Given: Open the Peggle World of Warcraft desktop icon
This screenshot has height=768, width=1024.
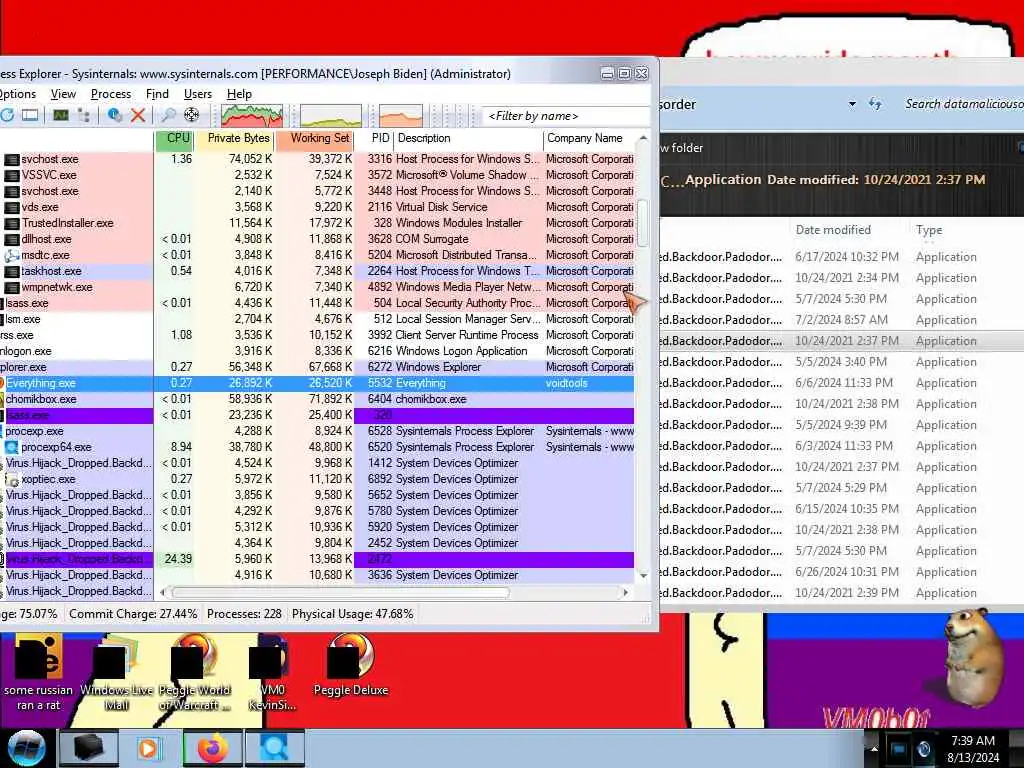Looking at the screenshot, I should click(x=194, y=672).
